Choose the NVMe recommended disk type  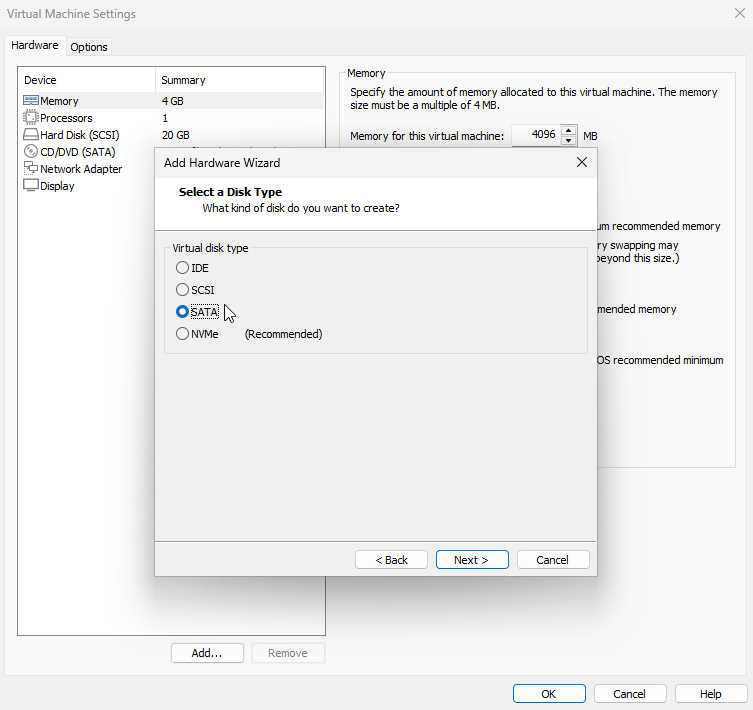click(182, 334)
